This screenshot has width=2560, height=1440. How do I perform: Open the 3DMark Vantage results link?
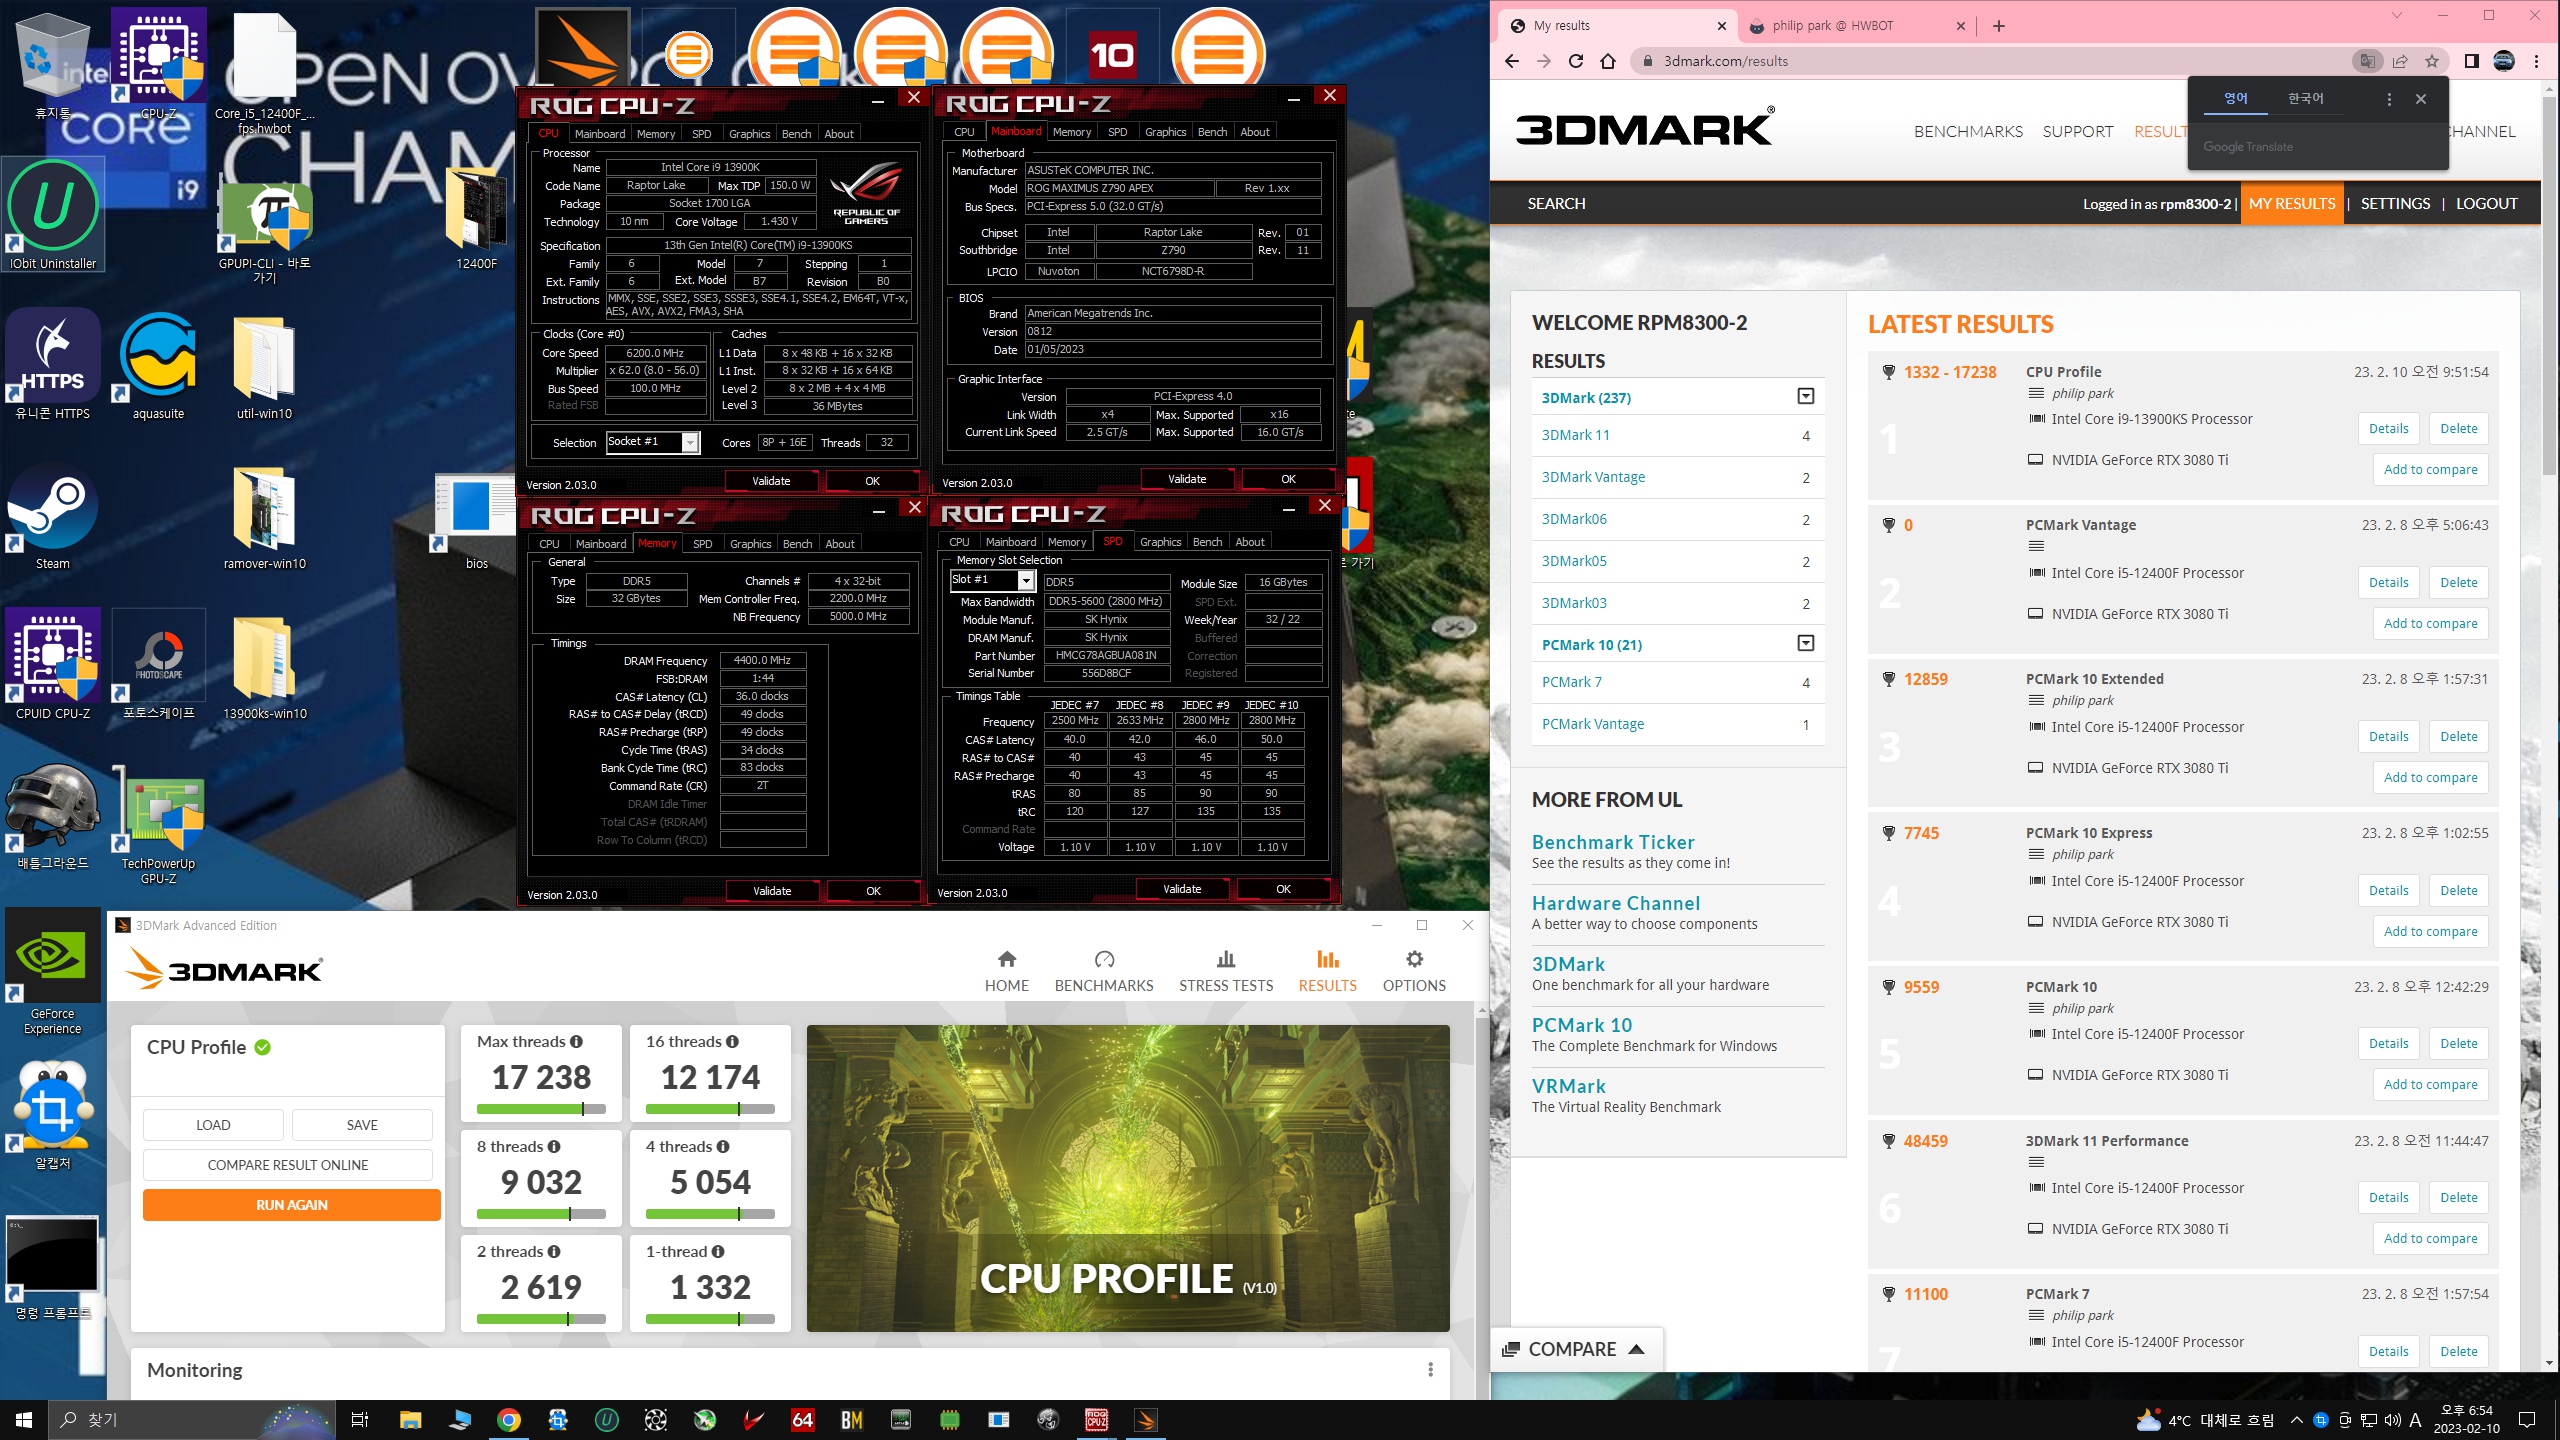pos(1593,477)
